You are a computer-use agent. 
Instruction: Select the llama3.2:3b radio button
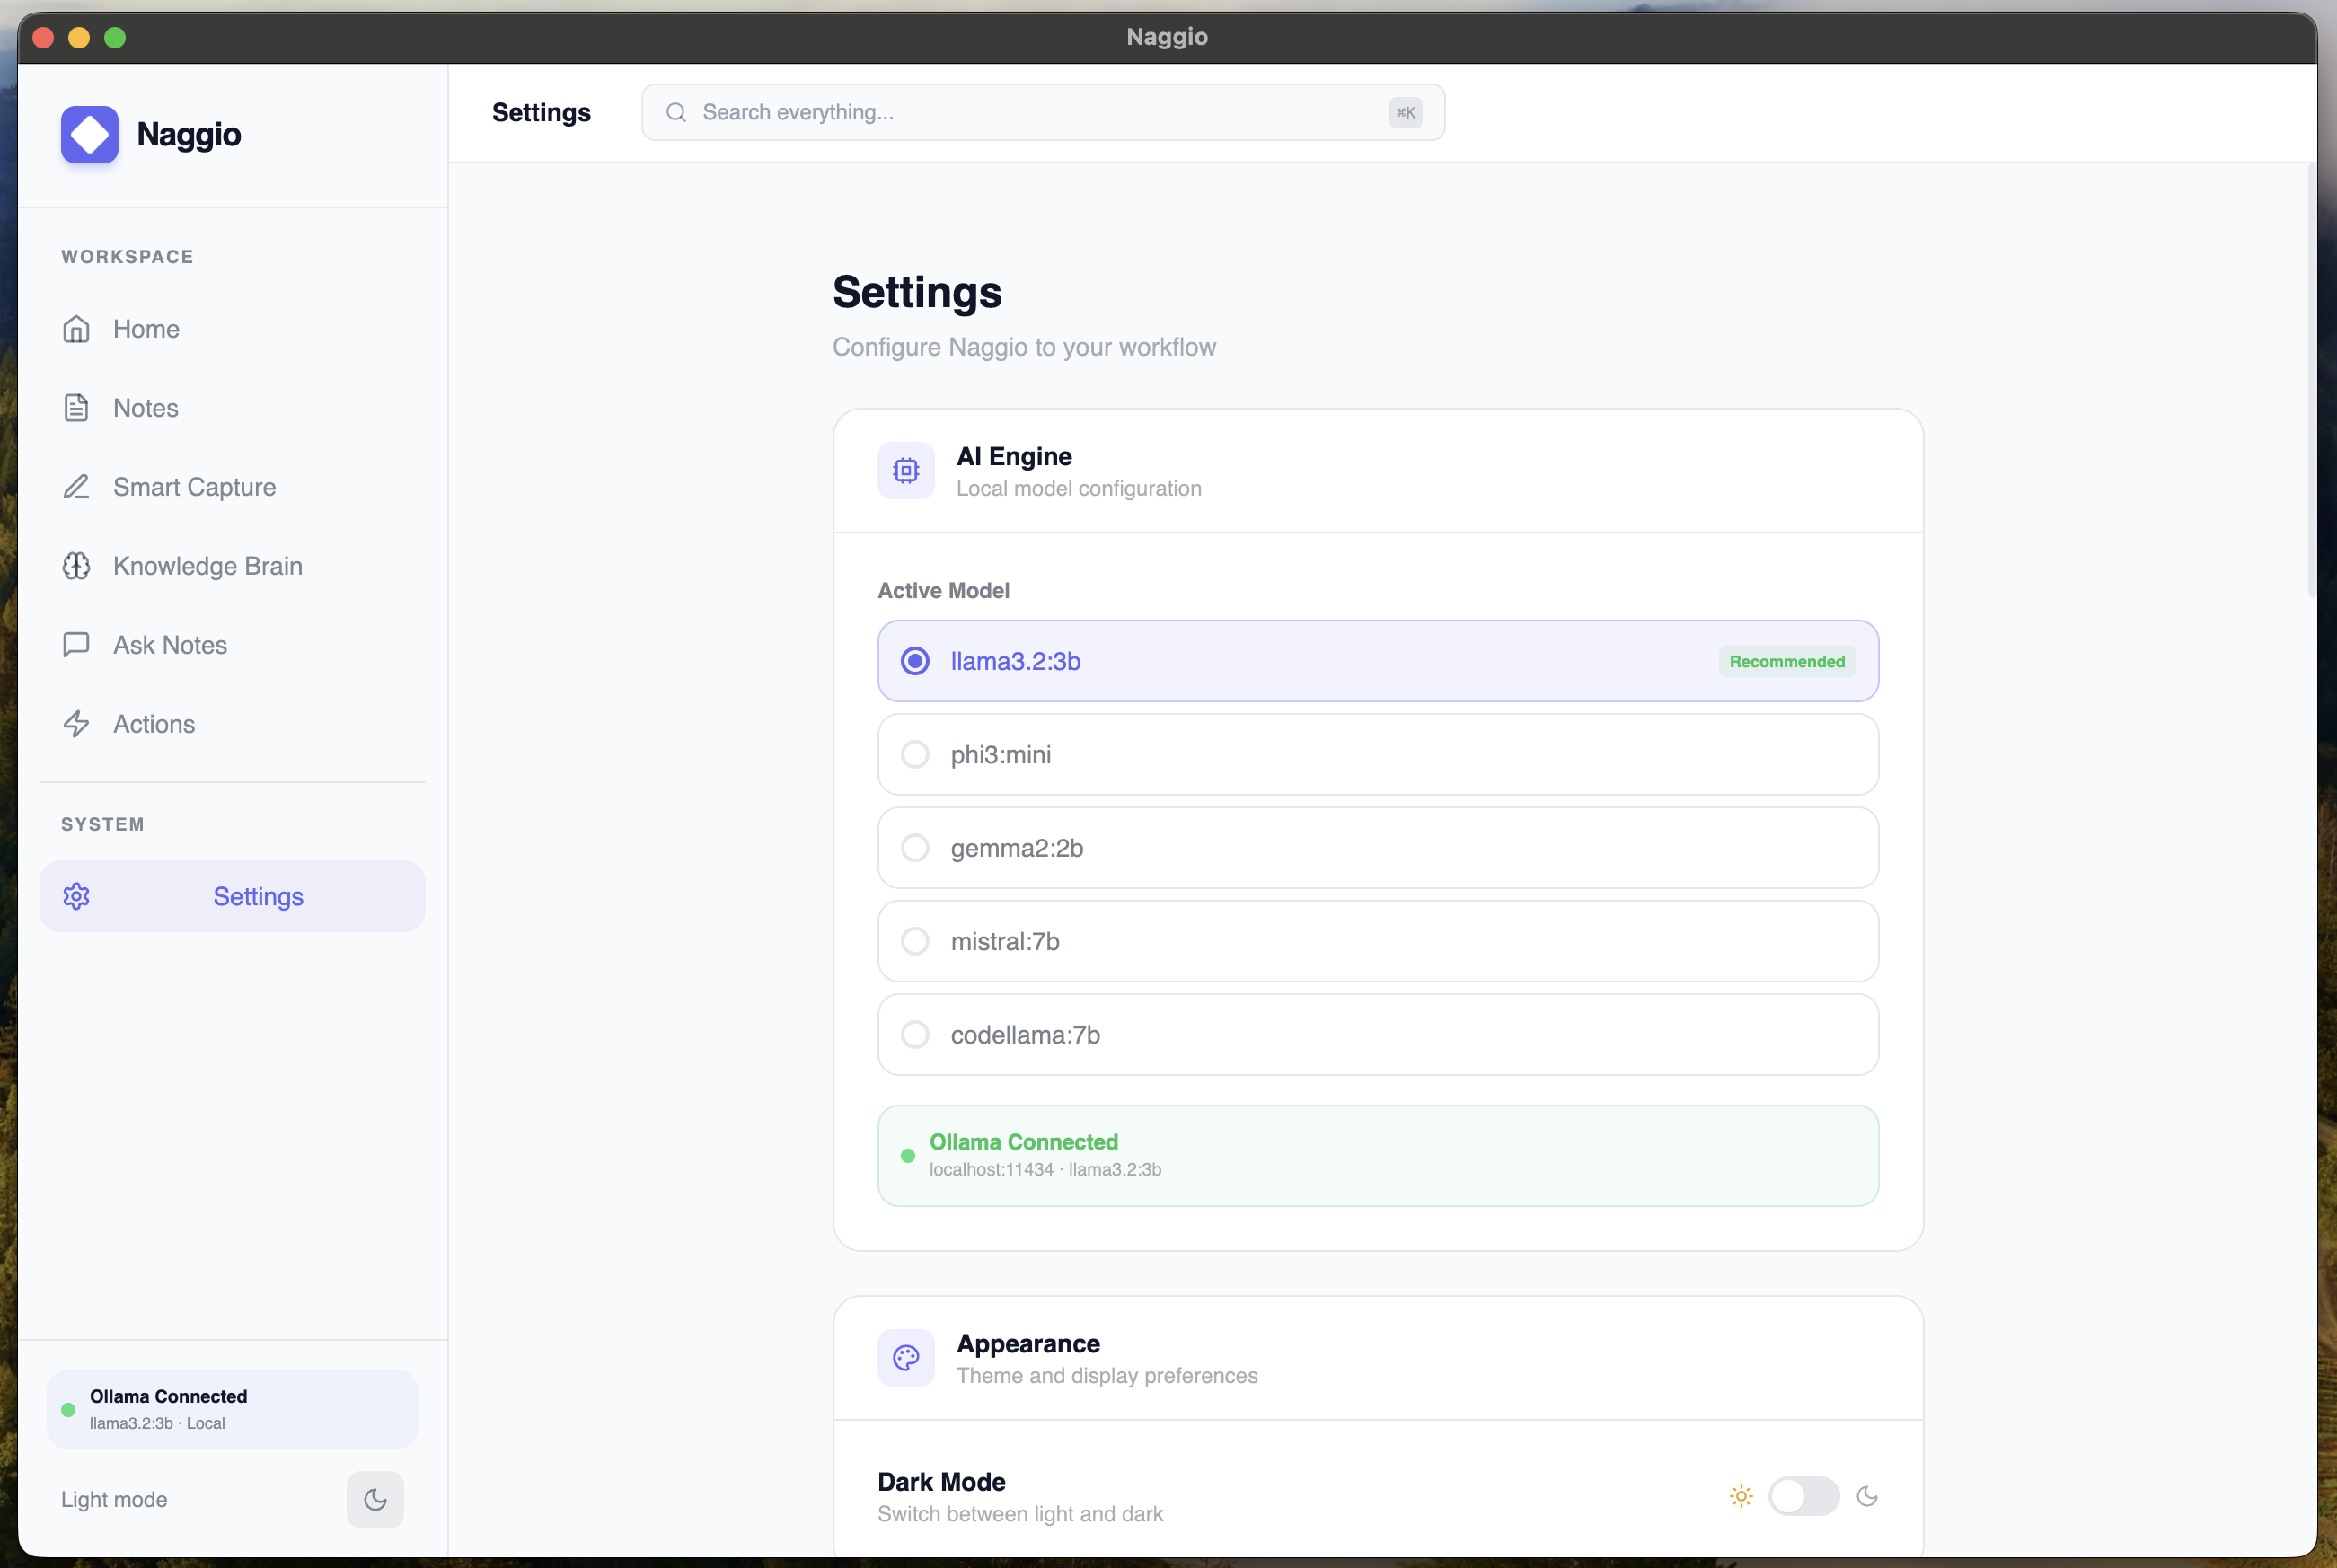click(x=915, y=661)
